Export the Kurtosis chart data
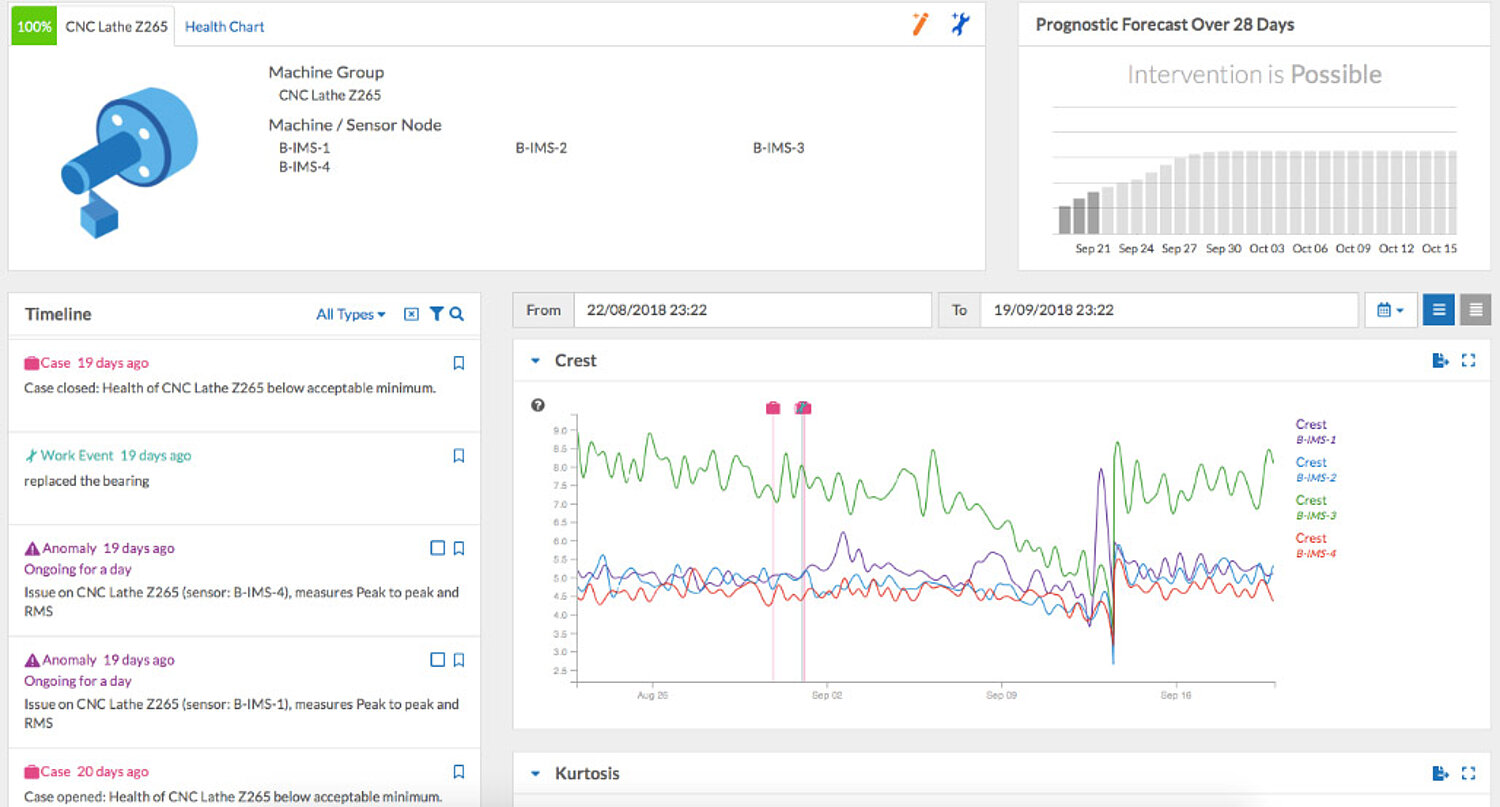This screenshot has height=807, width=1500. (x=1440, y=774)
